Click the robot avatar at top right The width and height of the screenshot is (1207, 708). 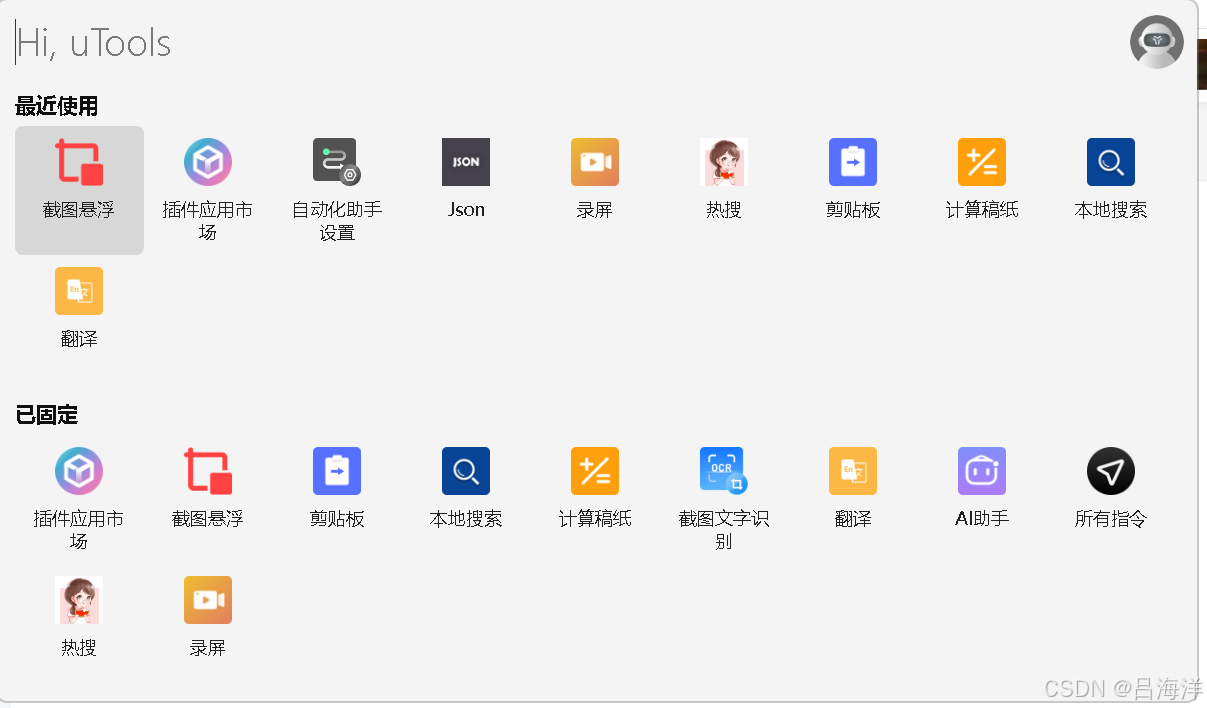click(1157, 42)
